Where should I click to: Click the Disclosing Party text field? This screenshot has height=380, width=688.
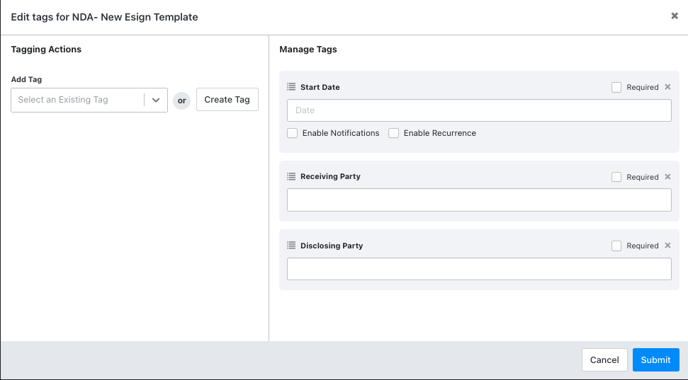(x=479, y=269)
